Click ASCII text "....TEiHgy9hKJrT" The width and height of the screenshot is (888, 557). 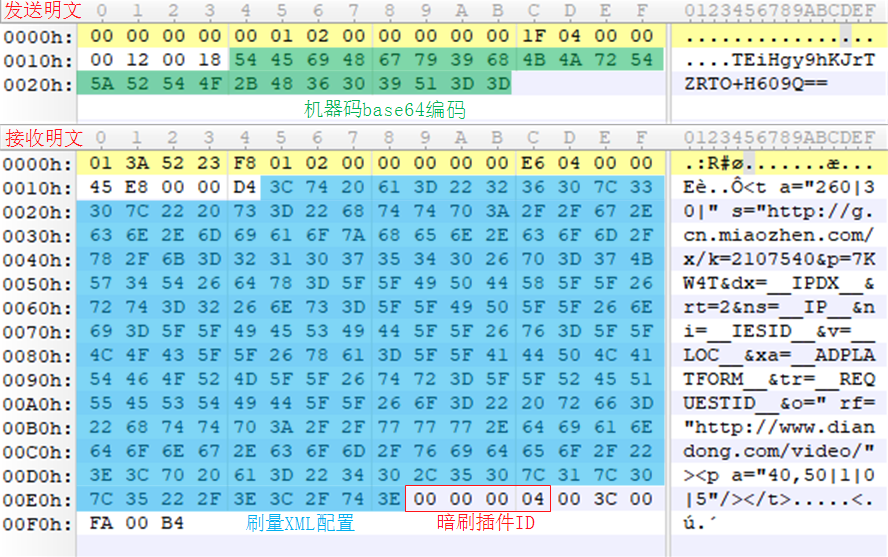point(780,60)
